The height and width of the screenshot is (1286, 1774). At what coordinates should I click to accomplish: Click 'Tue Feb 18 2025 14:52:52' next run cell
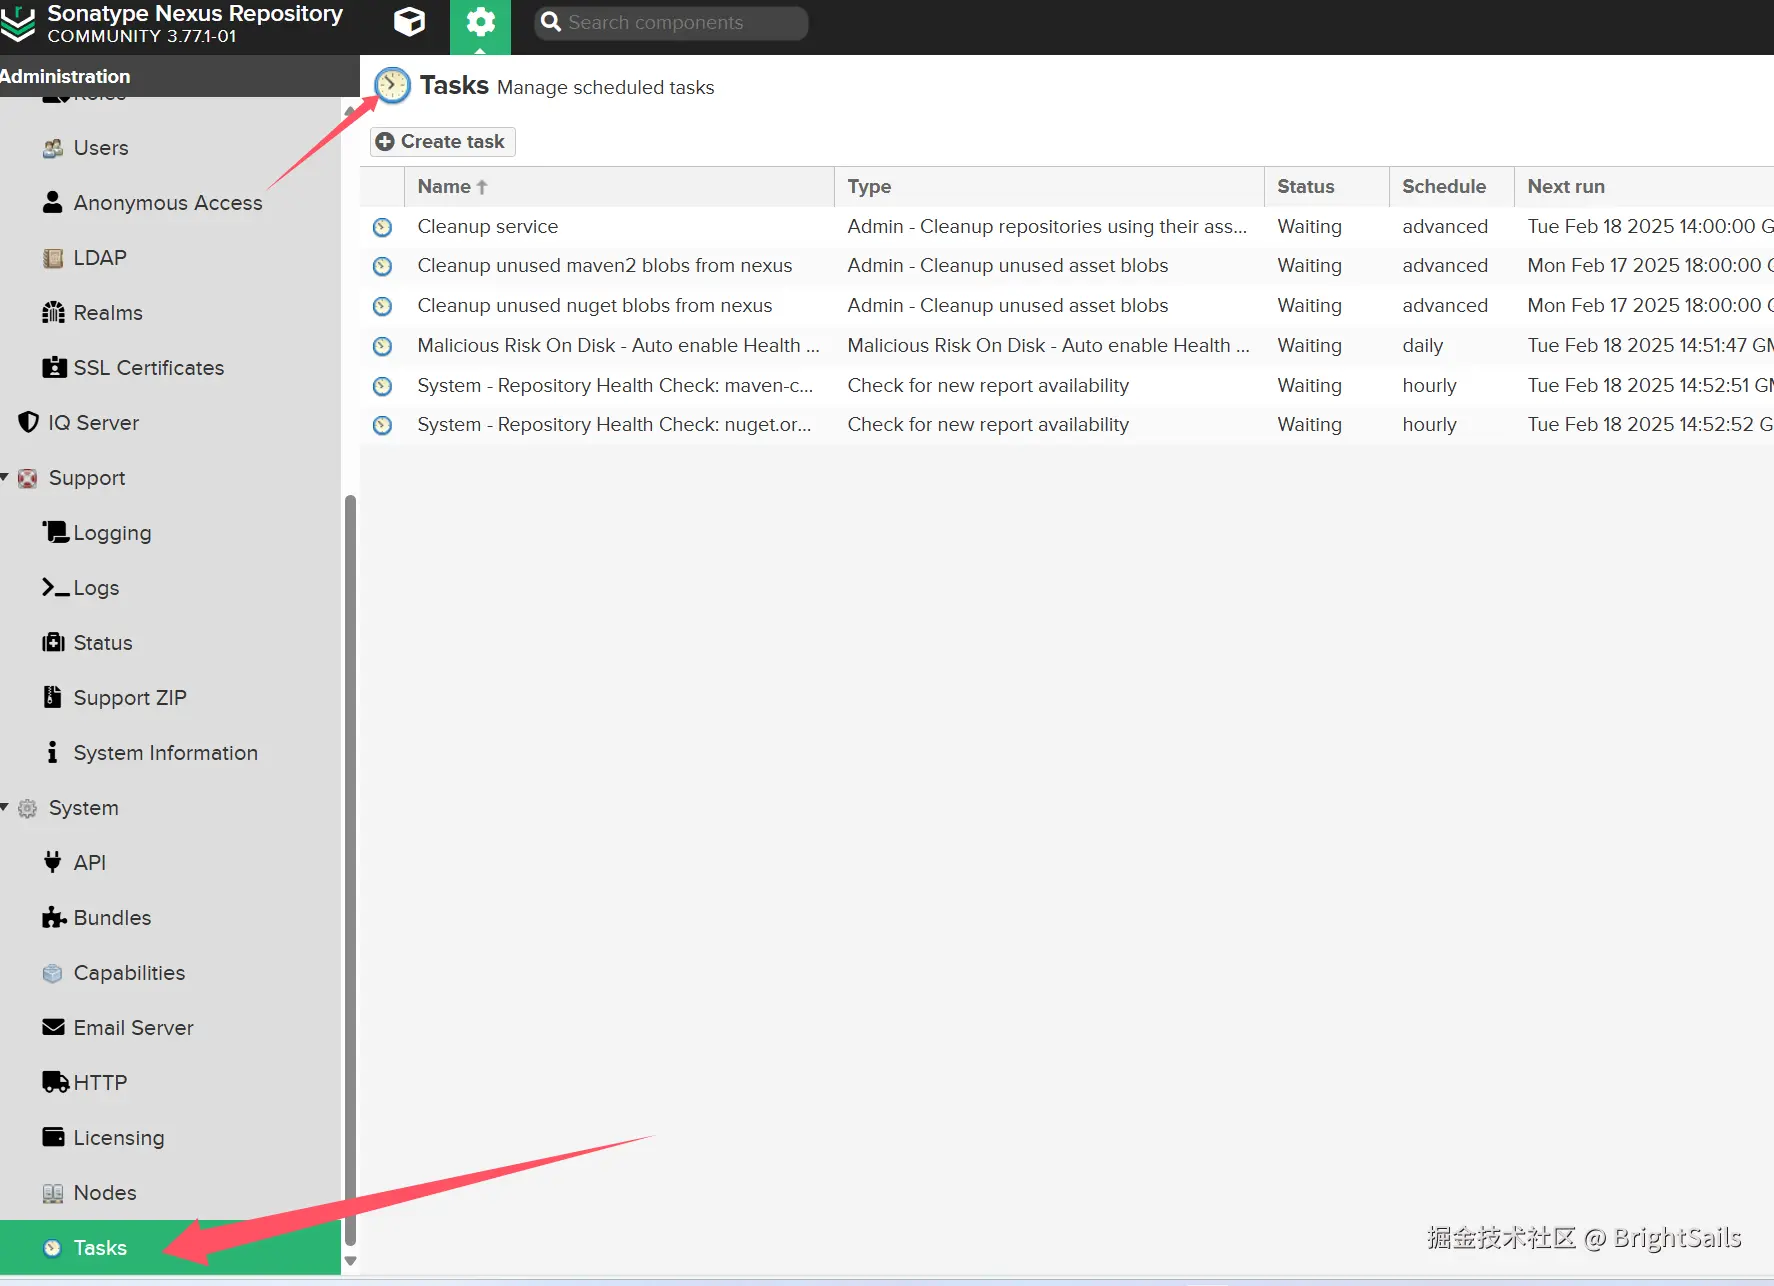[x=1650, y=425]
